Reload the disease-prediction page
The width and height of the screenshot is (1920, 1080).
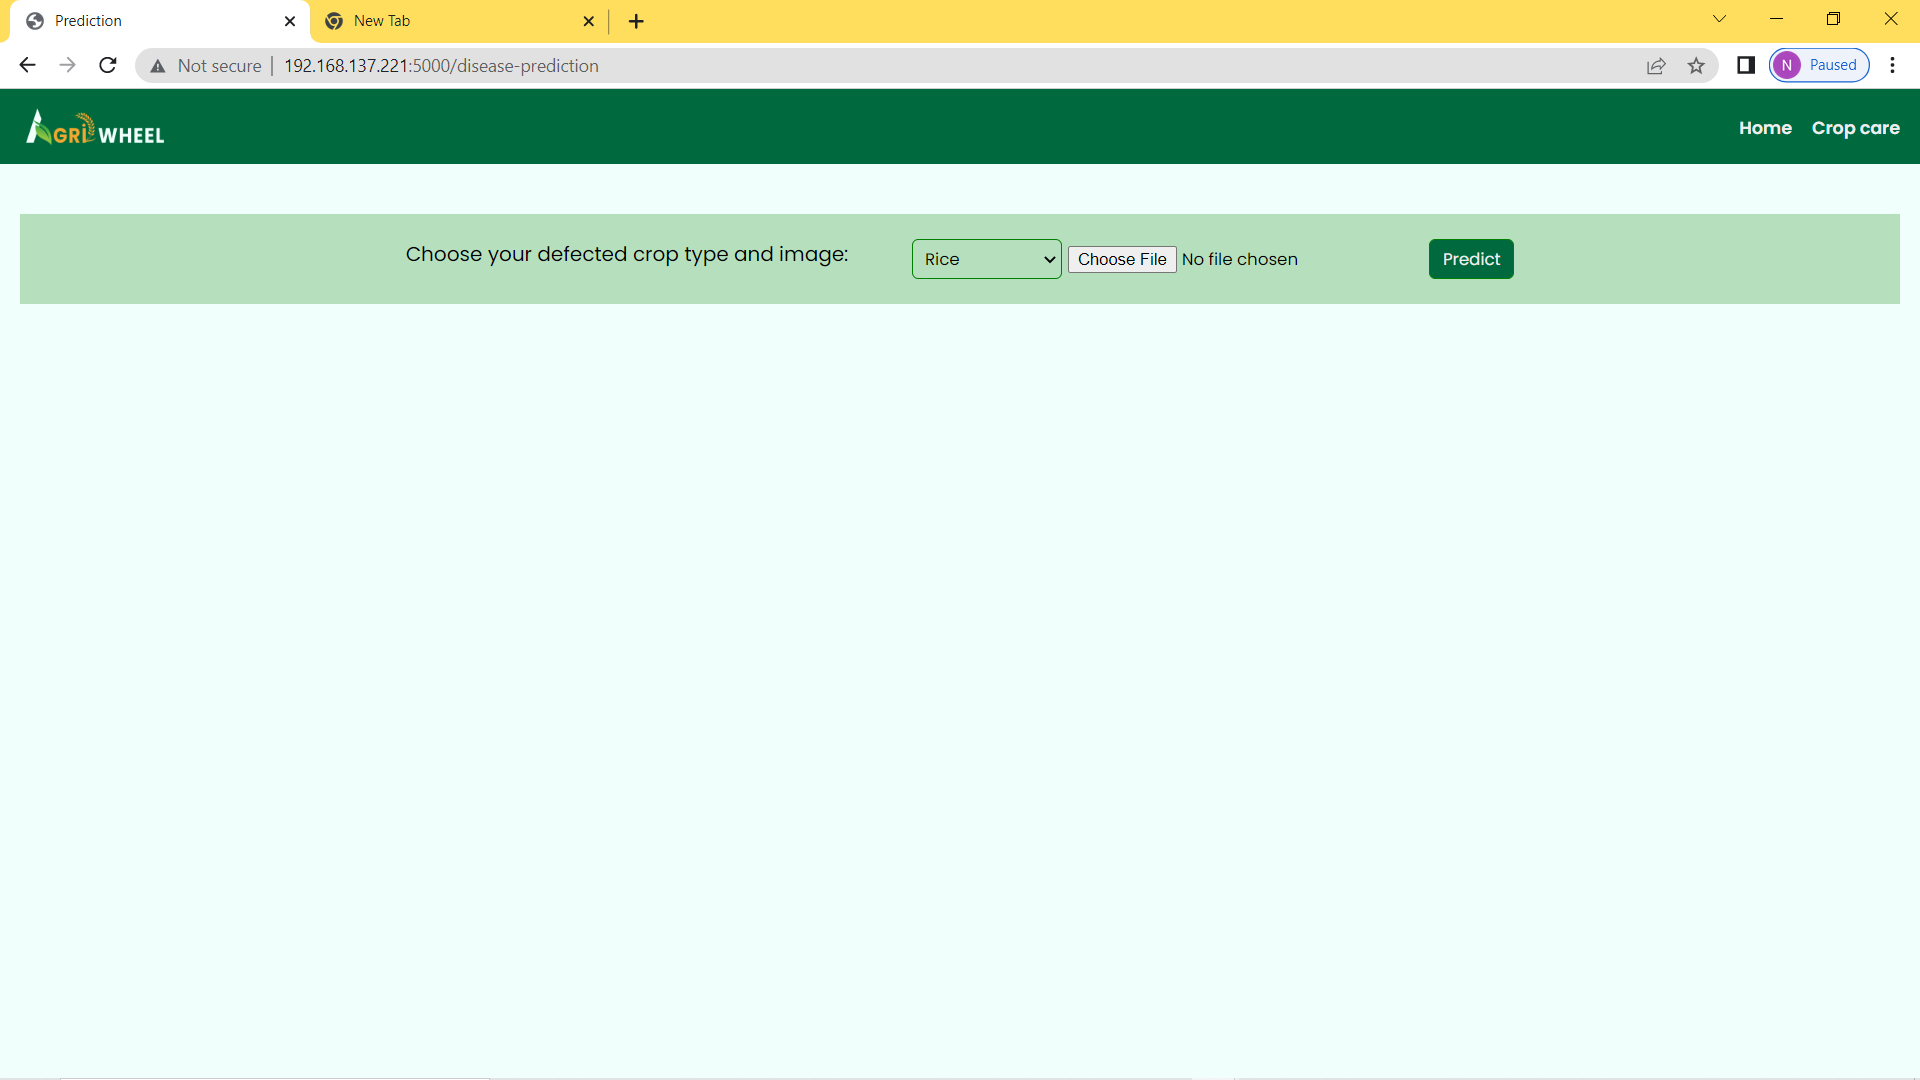[x=108, y=65]
